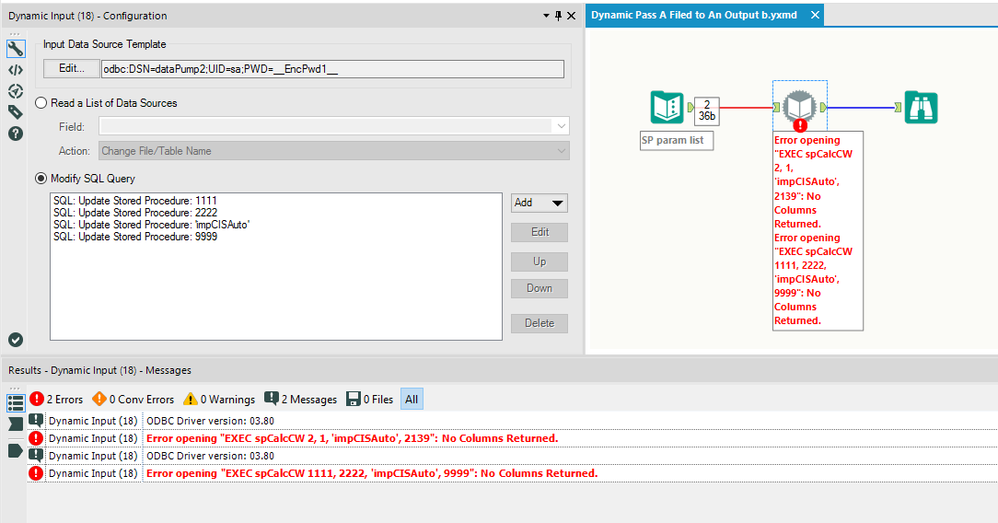Select error row for spCalcCW 1111, 2222

point(512,473)
